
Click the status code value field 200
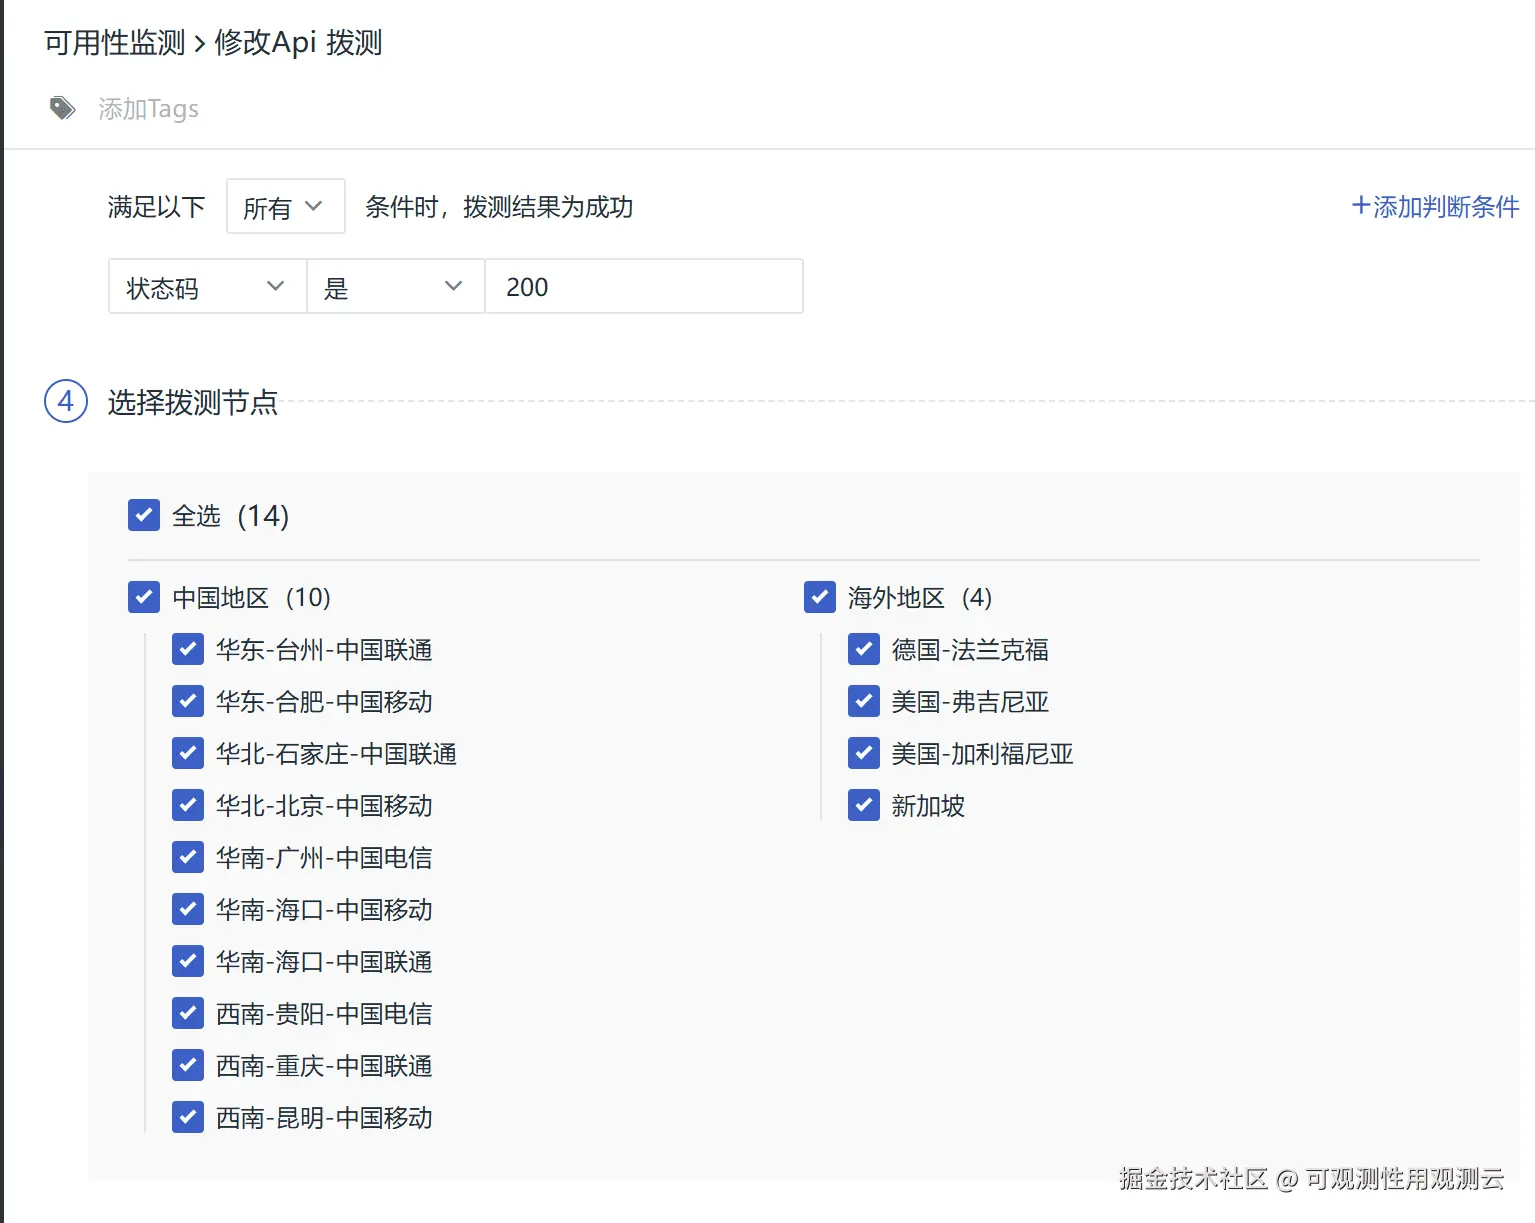pyautogui.click(x=644, y=287)
